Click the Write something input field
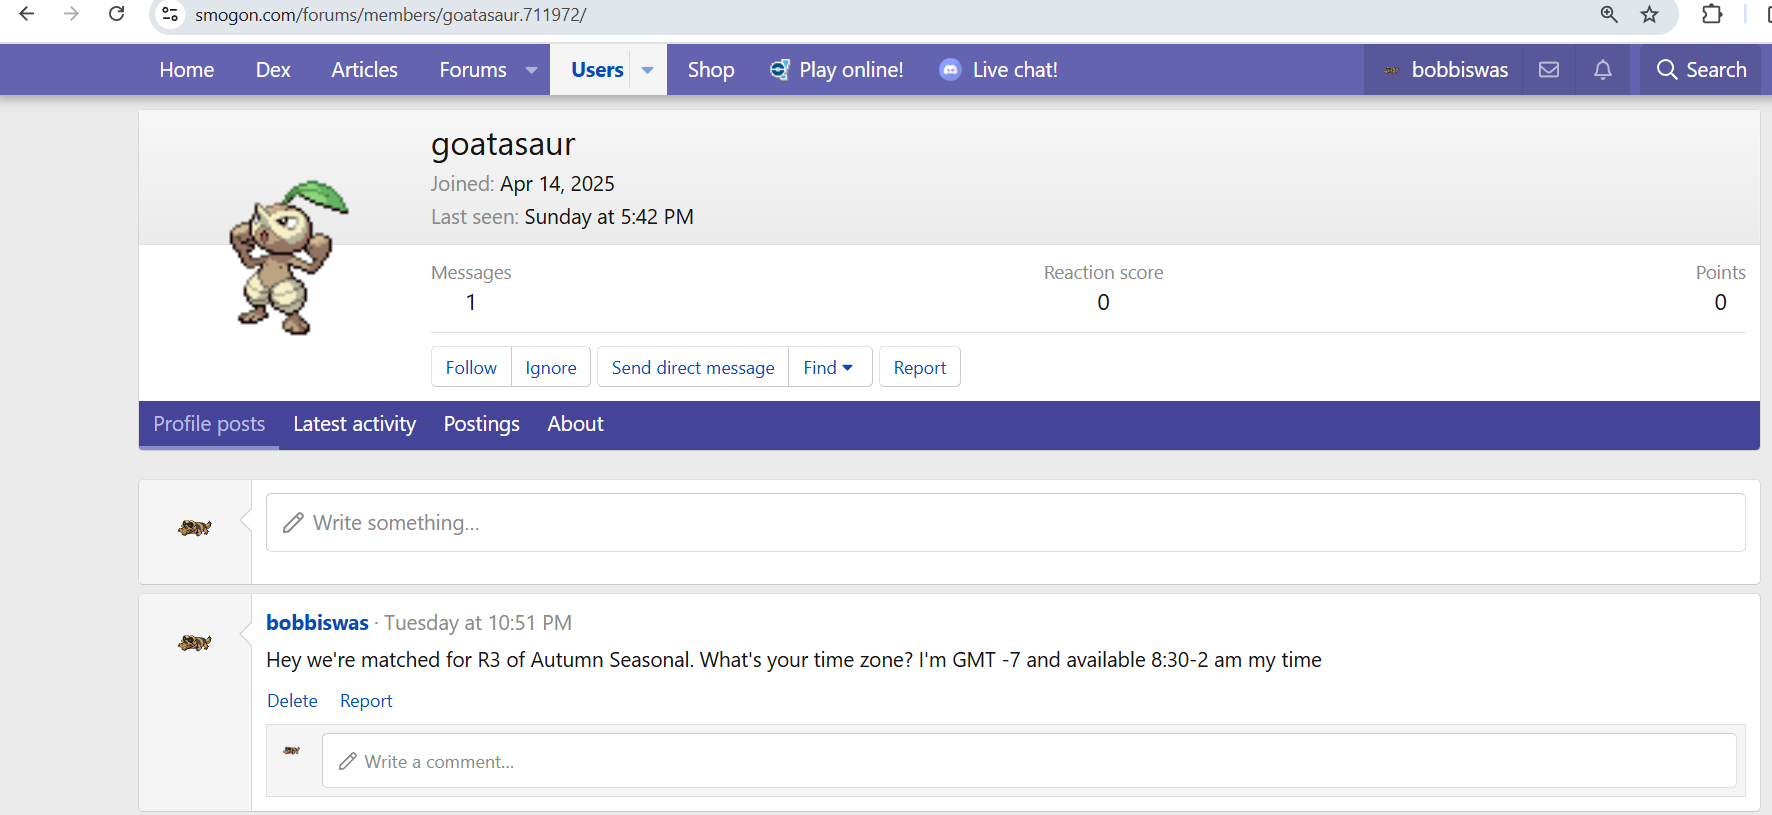This screenshot has width=1772, height=815. coord(1005,523)
